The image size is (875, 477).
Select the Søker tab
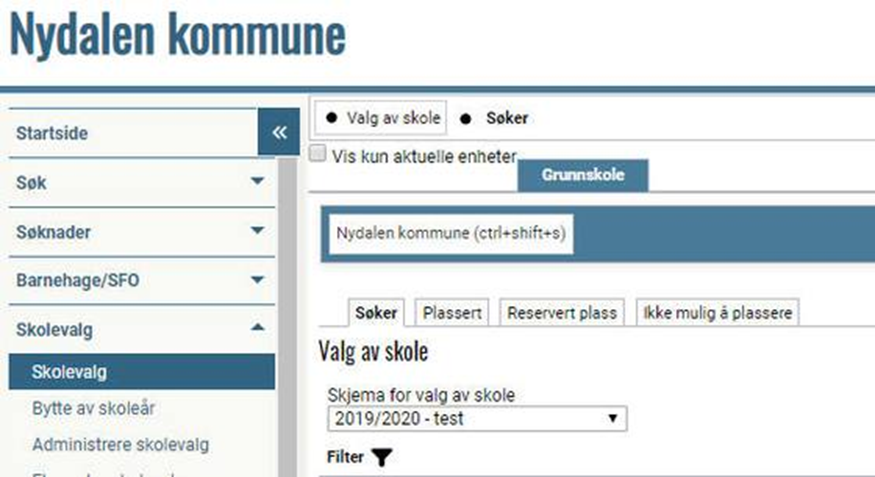pyautogui.click(x=377, y=313)
